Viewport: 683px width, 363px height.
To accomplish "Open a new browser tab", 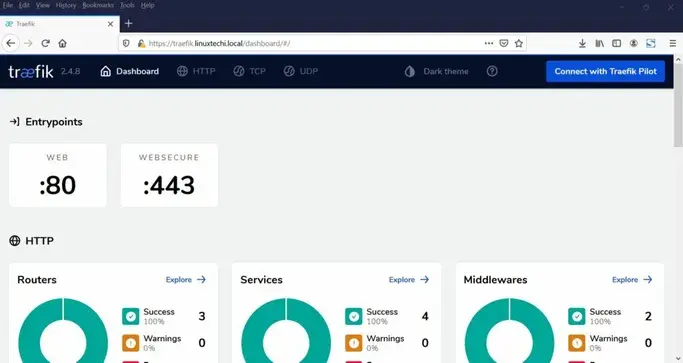I will point(128,24).
